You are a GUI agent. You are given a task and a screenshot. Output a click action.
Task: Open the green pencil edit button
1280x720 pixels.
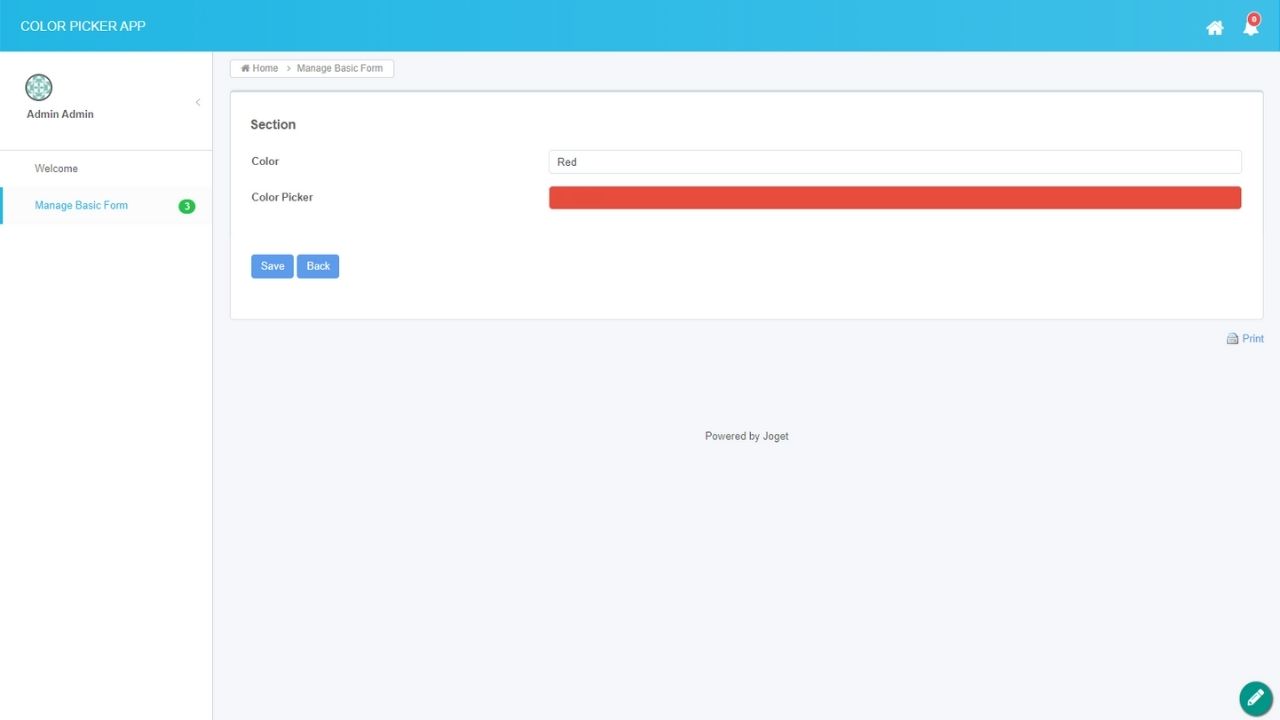[1256, 698]
